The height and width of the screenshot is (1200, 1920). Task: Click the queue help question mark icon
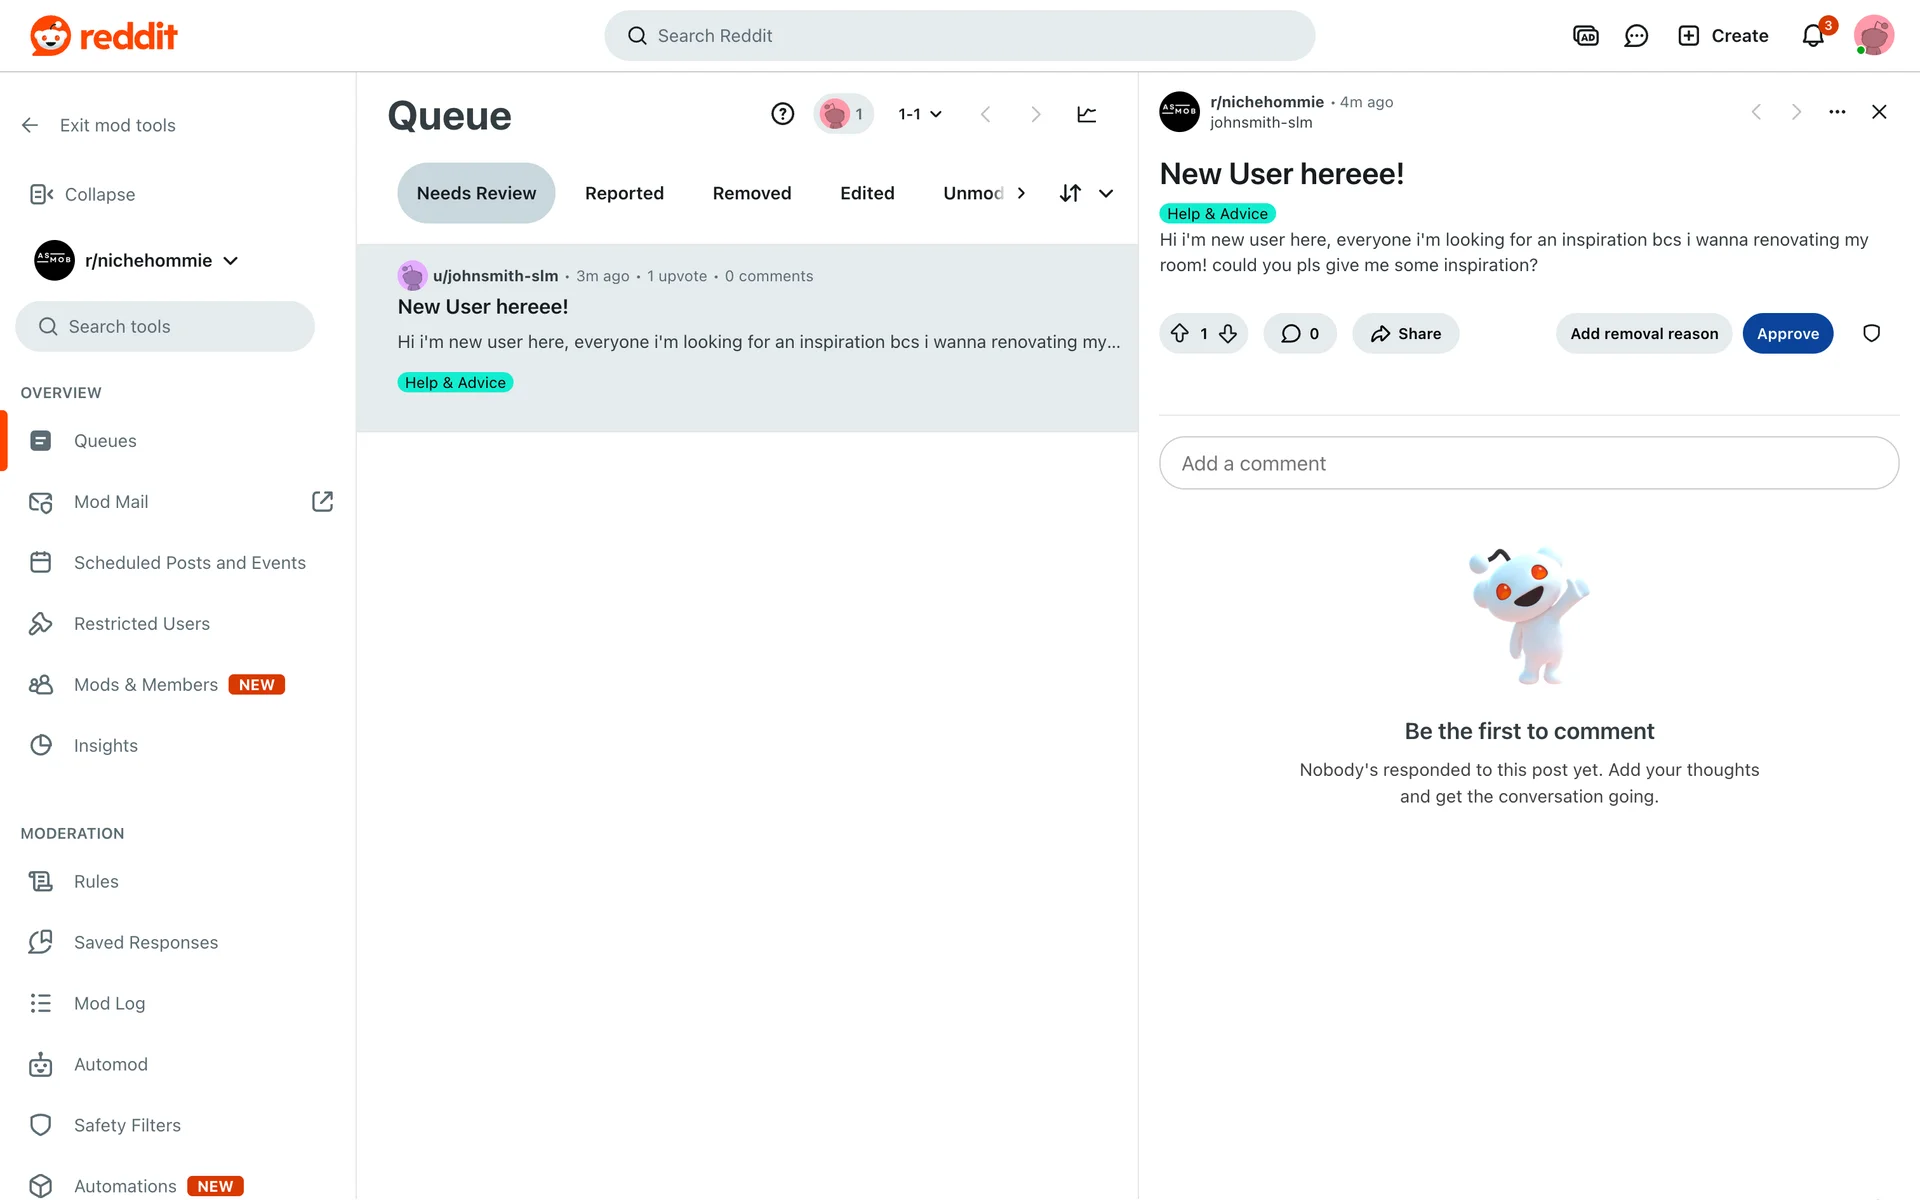click(x=782, y=114)
